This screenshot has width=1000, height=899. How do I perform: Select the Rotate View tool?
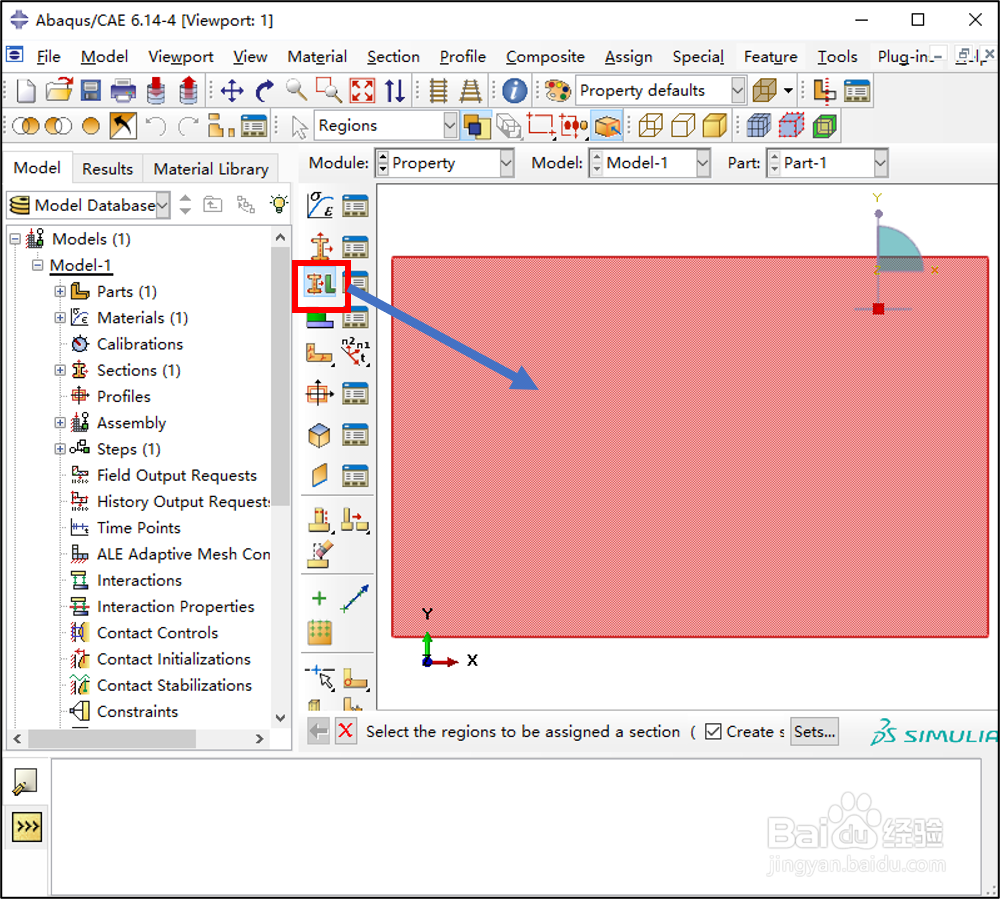[x=264, y=91]
